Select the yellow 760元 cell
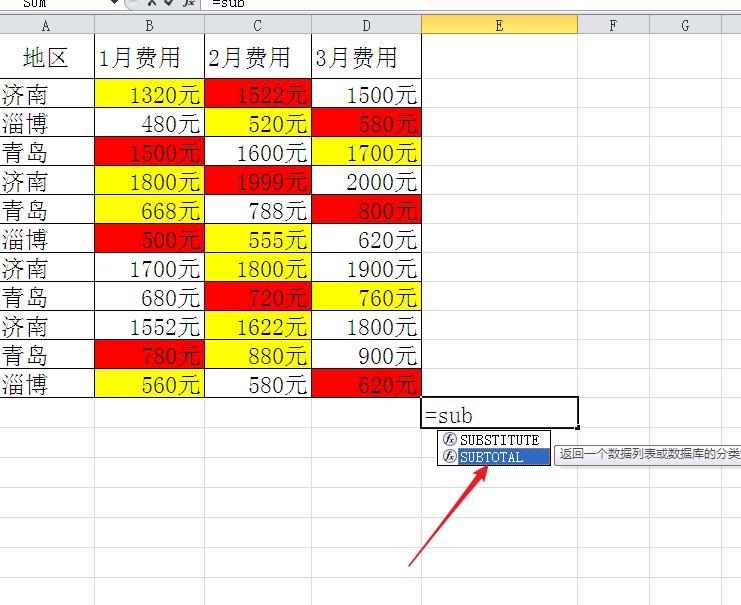Image resolution: width=741 pixels, height=605 pixels. (x=366, y=296)
